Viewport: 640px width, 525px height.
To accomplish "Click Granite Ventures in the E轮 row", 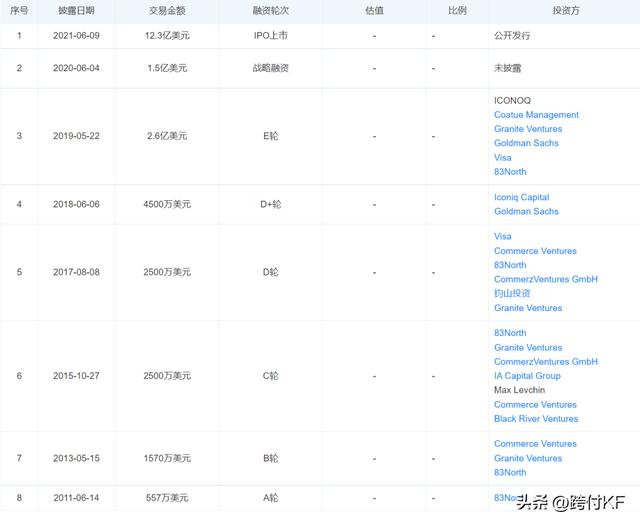I will pos(528,129).
